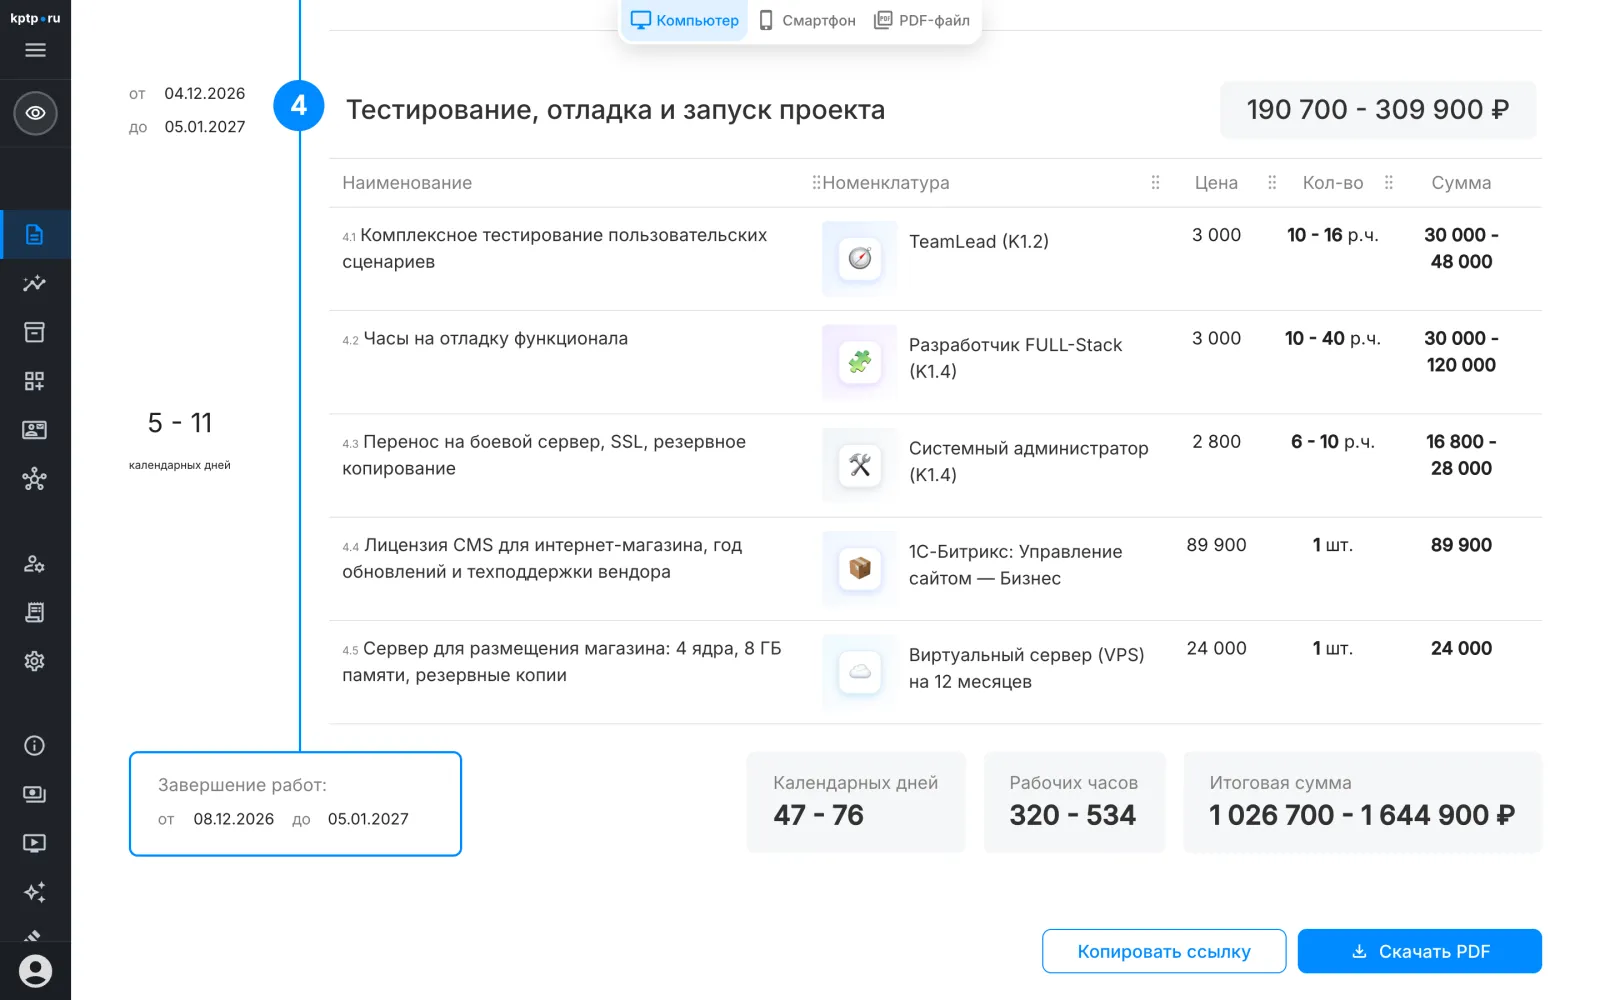Open the user settings sidebar icon
Screen dimensions: 1600x1000
point(35,564)
